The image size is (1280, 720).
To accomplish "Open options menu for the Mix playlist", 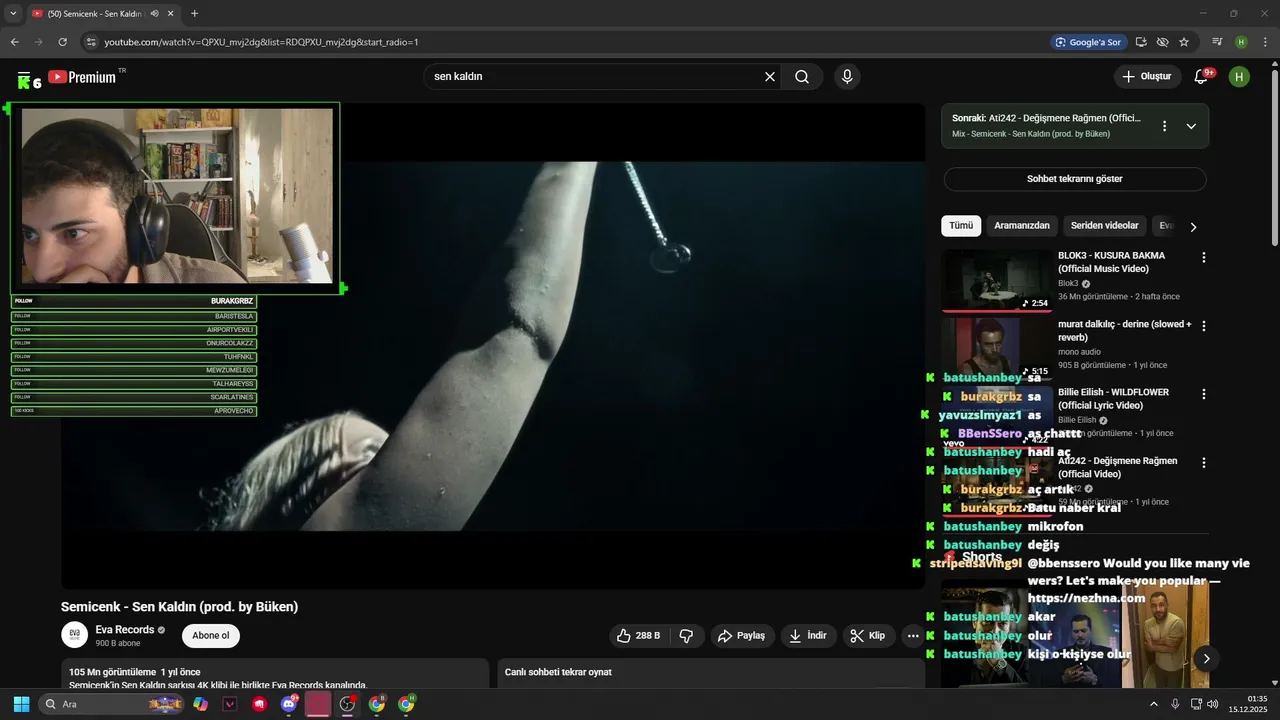I will click(x=1164, y=126).
